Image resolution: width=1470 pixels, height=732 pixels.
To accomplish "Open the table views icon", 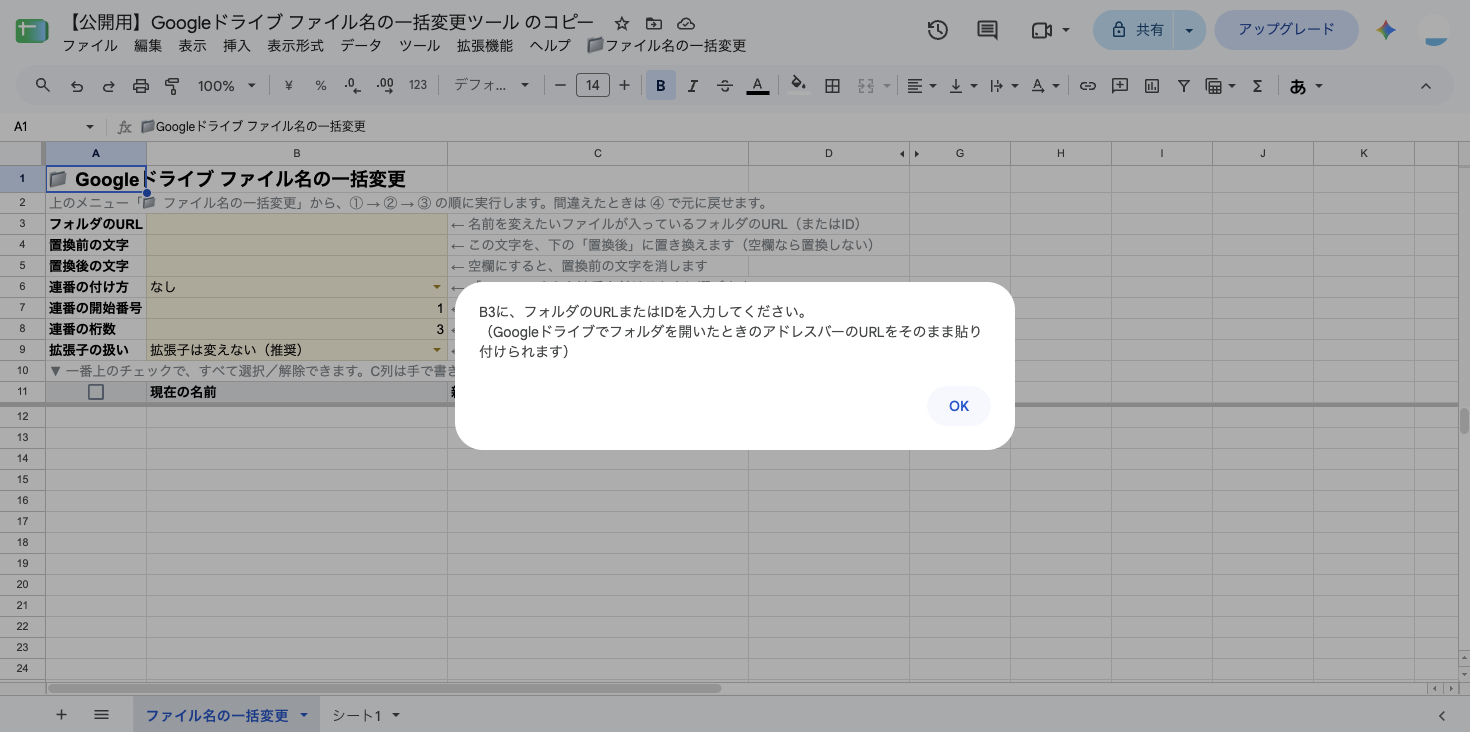I will 1220,86.
